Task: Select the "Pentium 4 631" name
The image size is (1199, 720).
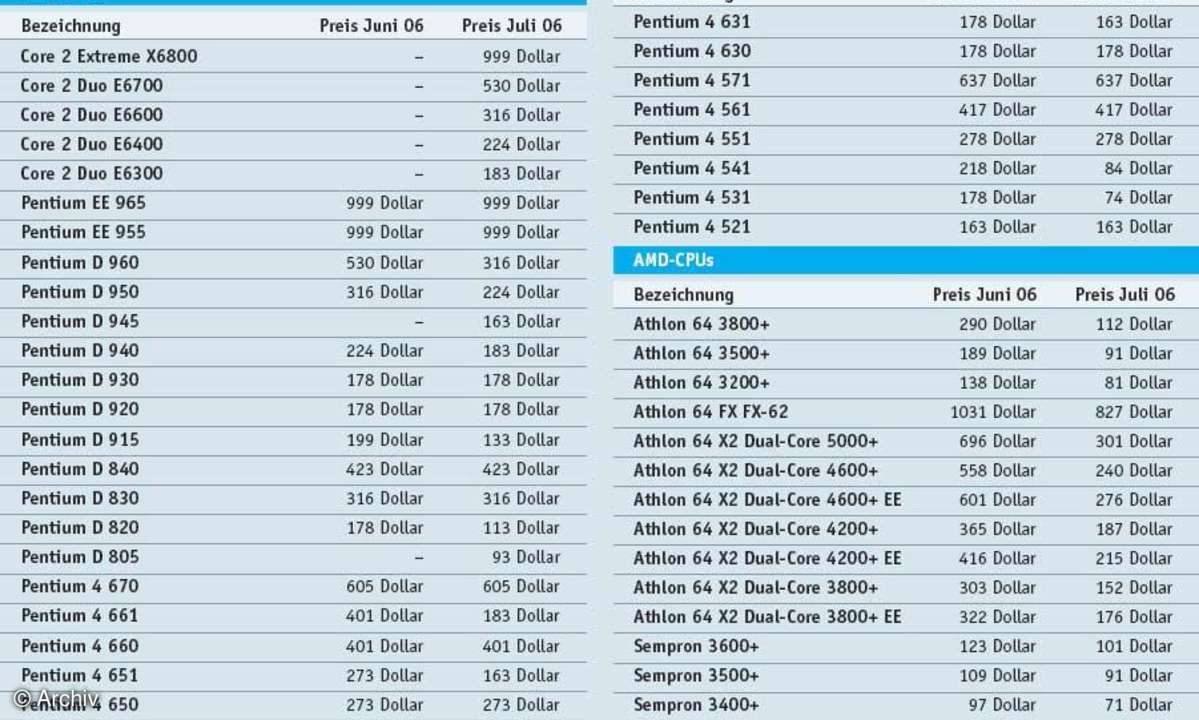Action: click(692, 21)
